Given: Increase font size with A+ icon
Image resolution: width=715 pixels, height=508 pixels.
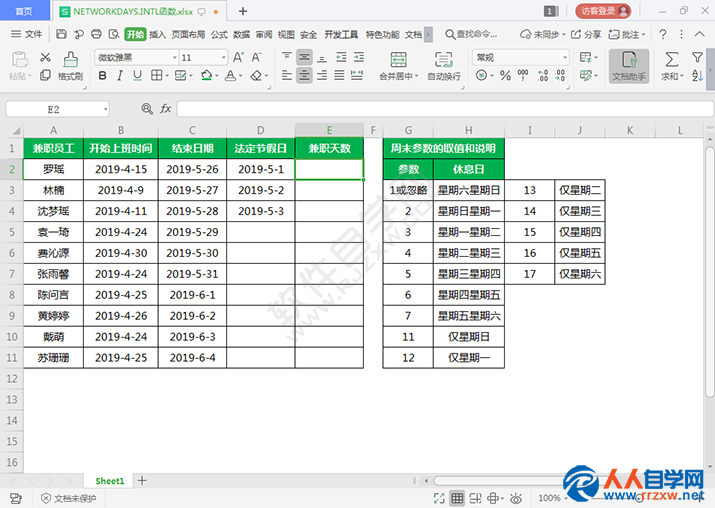Looking at the screenshot, I should pos(238,57).
